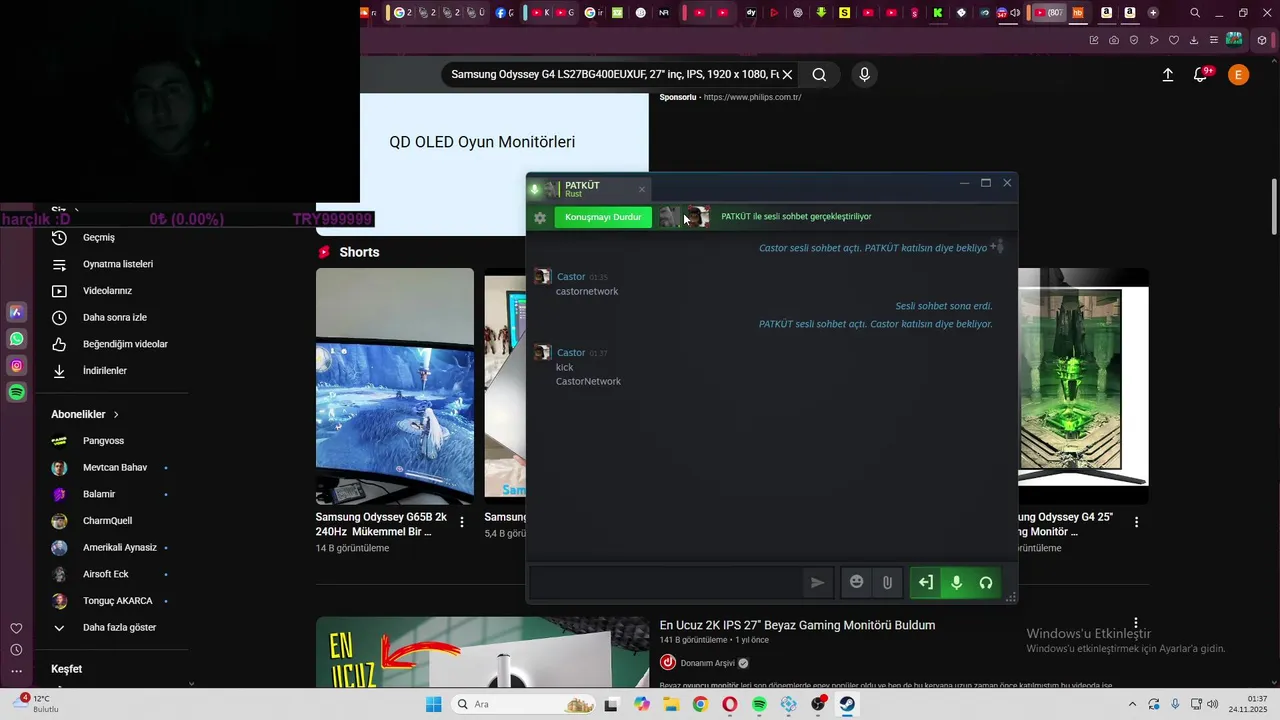1280x720 pixels.
Task: Open Geçmiş in YouTube sidebar
Action: coord(98,238)
